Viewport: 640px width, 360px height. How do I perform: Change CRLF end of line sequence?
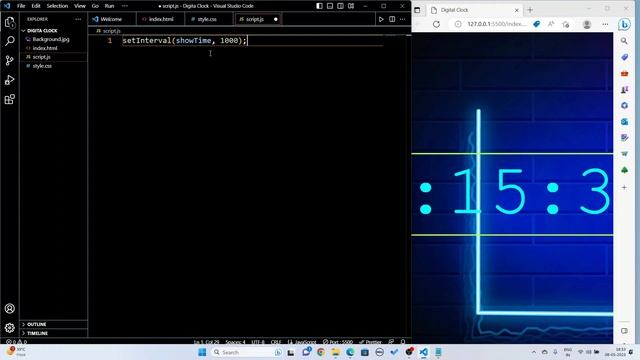pyautogui.click(x=276, y=342)
